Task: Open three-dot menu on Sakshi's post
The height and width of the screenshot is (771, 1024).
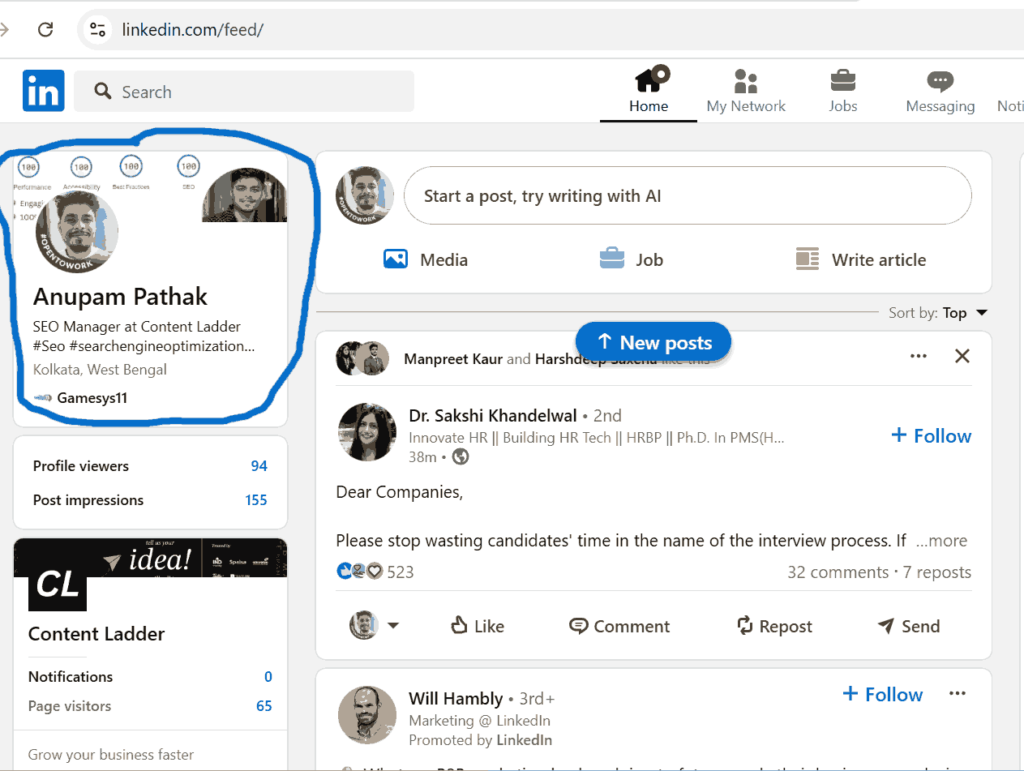Action: tap(918, 356)
